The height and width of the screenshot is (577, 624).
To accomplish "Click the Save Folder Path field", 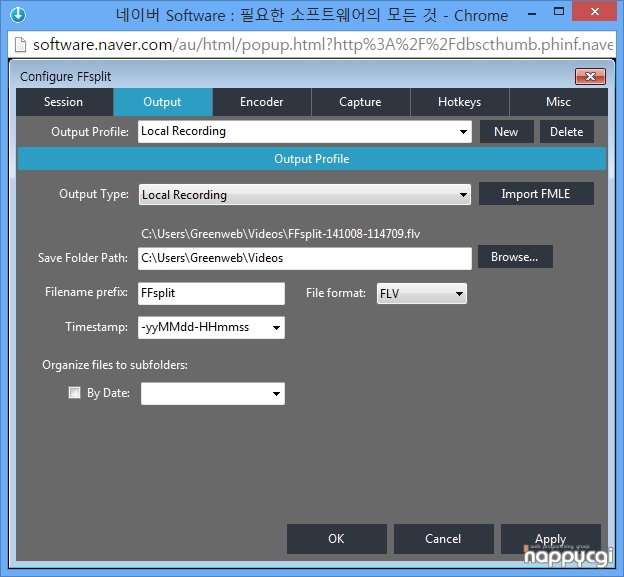I will click(x=305, y=258).
